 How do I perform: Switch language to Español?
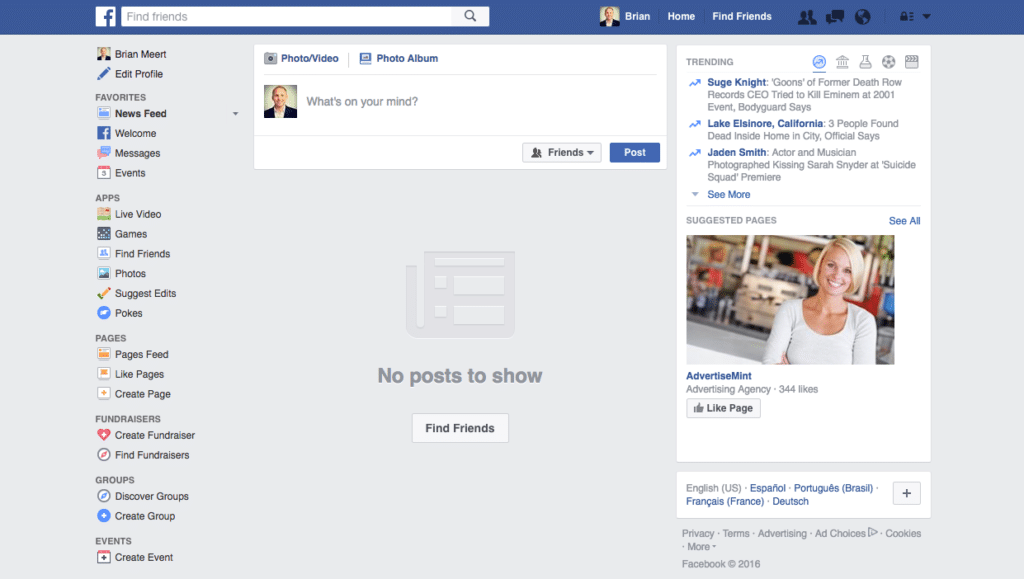pyautogui.click(x=767, y=488)
